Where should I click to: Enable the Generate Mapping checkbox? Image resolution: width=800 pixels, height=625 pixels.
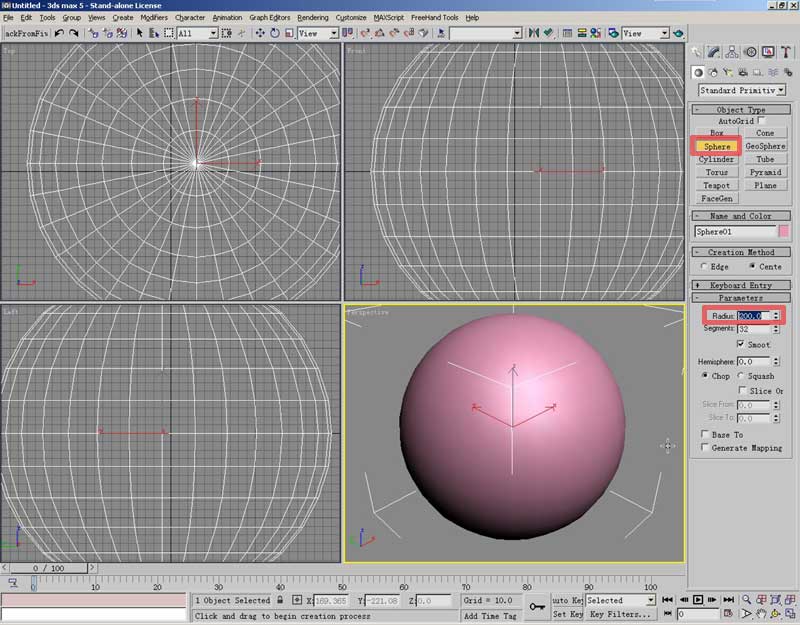coord(704,448)
